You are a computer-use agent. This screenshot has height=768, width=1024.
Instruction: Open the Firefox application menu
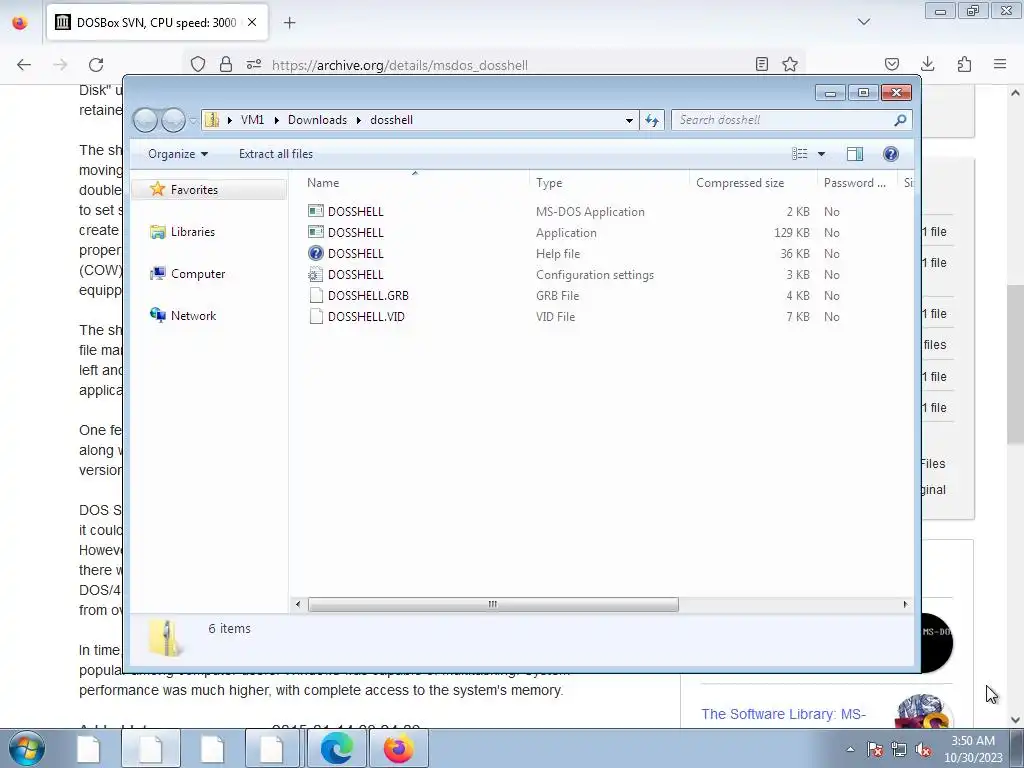[x=1000, y=64]
